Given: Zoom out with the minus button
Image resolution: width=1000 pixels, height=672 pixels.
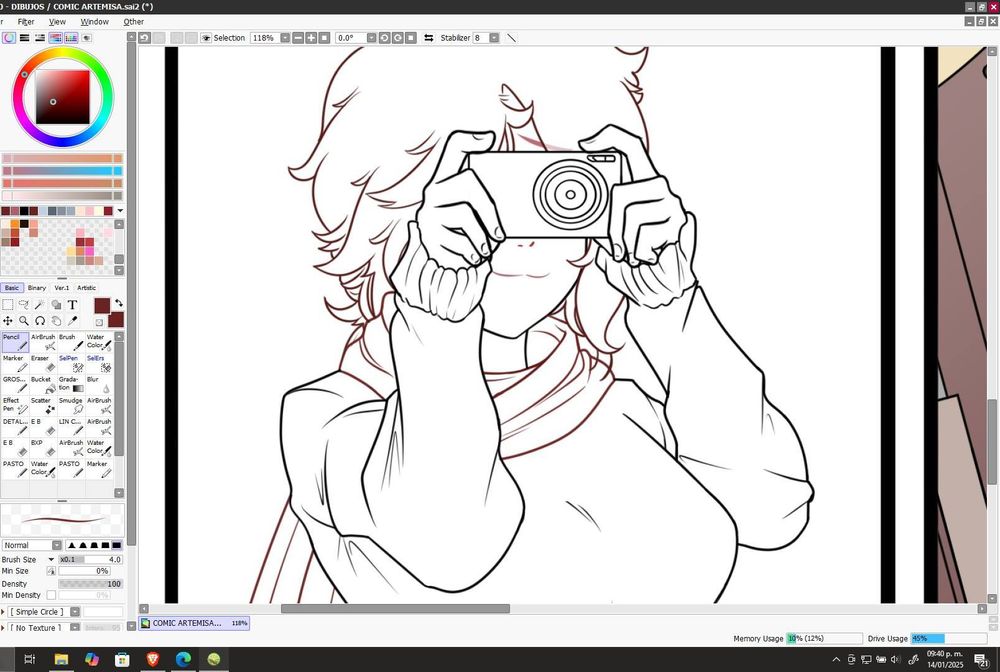Looking at the screenshot, I should [x=298, y=38].
